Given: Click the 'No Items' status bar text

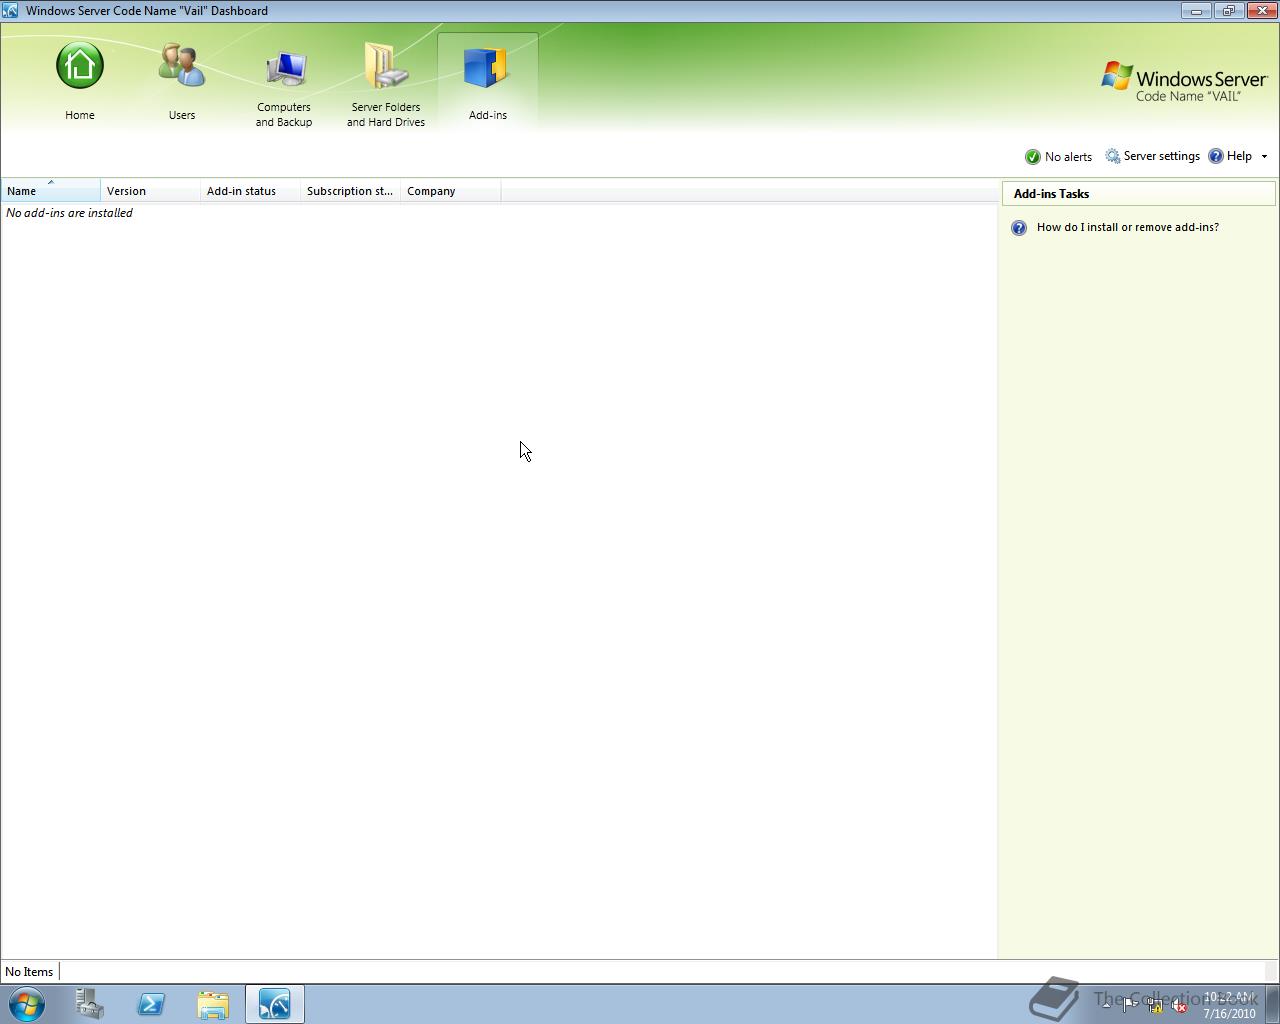Looking at the screenshot, I should tap(29, 972).
